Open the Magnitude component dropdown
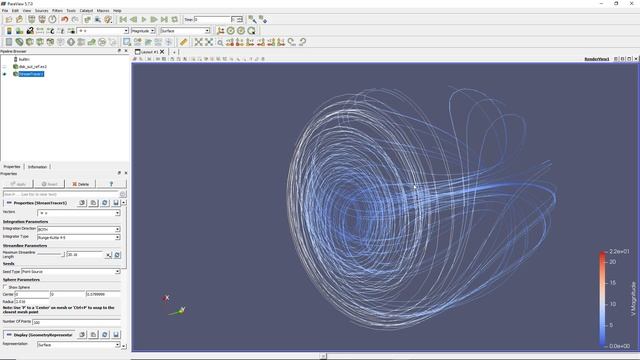The image size is (640, 360). pyautogui.click(x=143, y=31)
